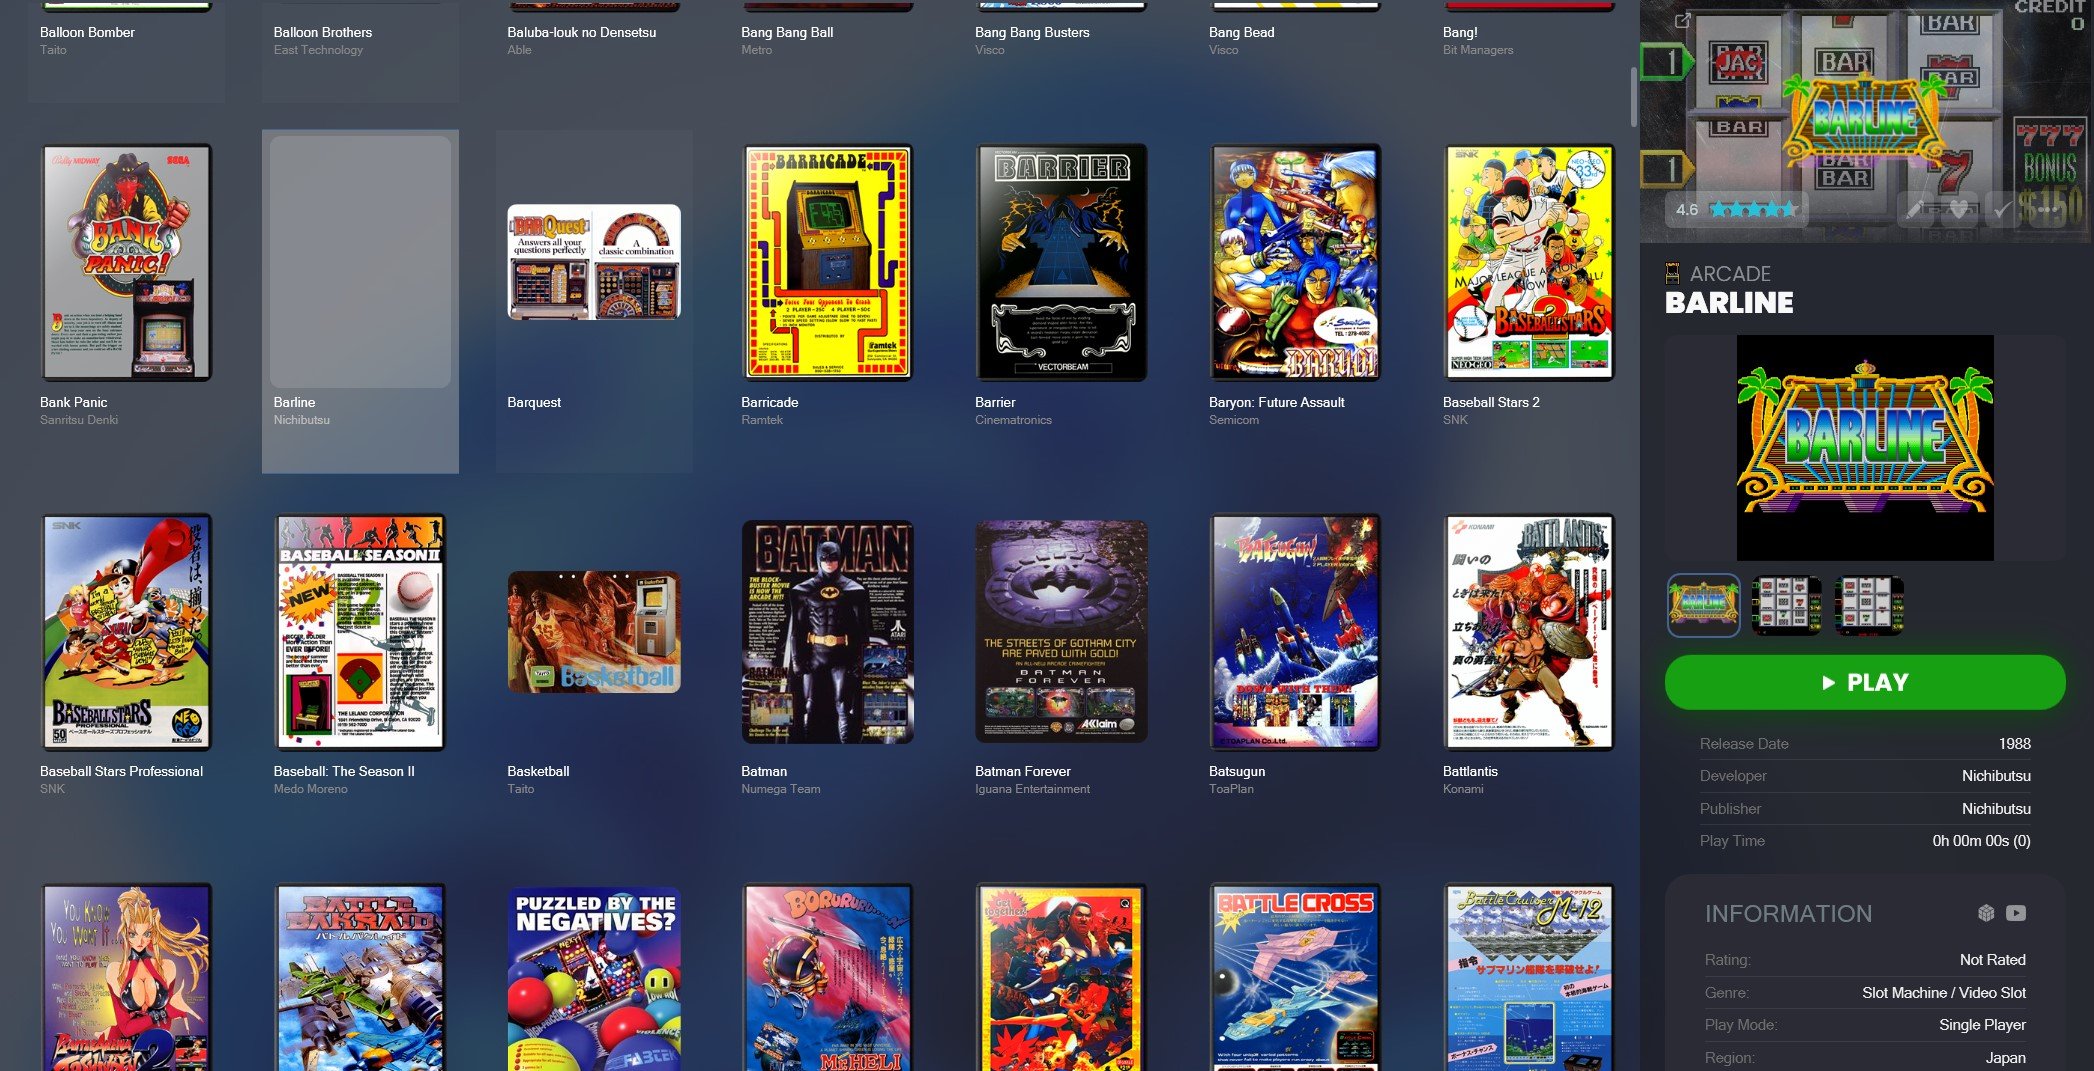
Task: Click the Bang Bang Ball title
Action: click(787, 32)
